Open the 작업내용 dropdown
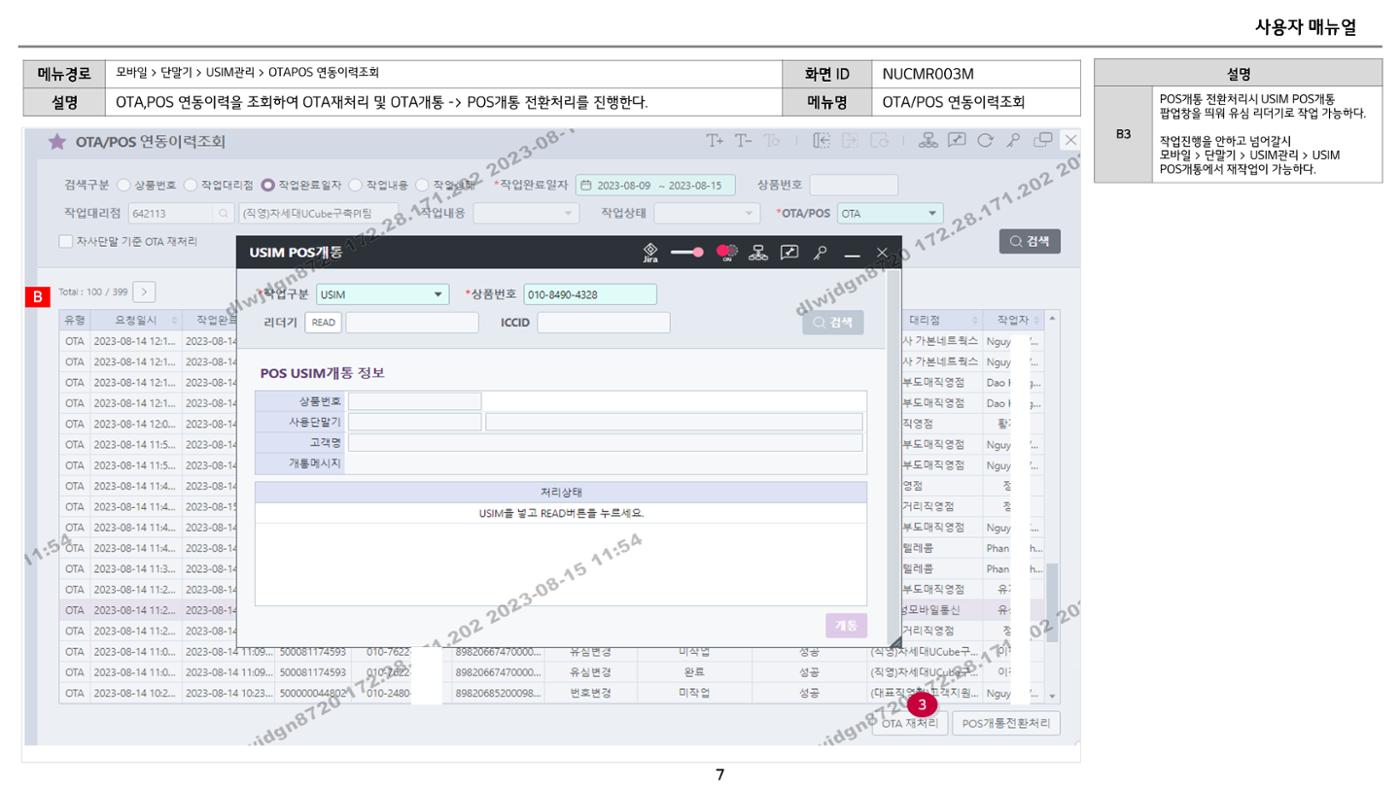1400x788 pixels. coord(526,213)
